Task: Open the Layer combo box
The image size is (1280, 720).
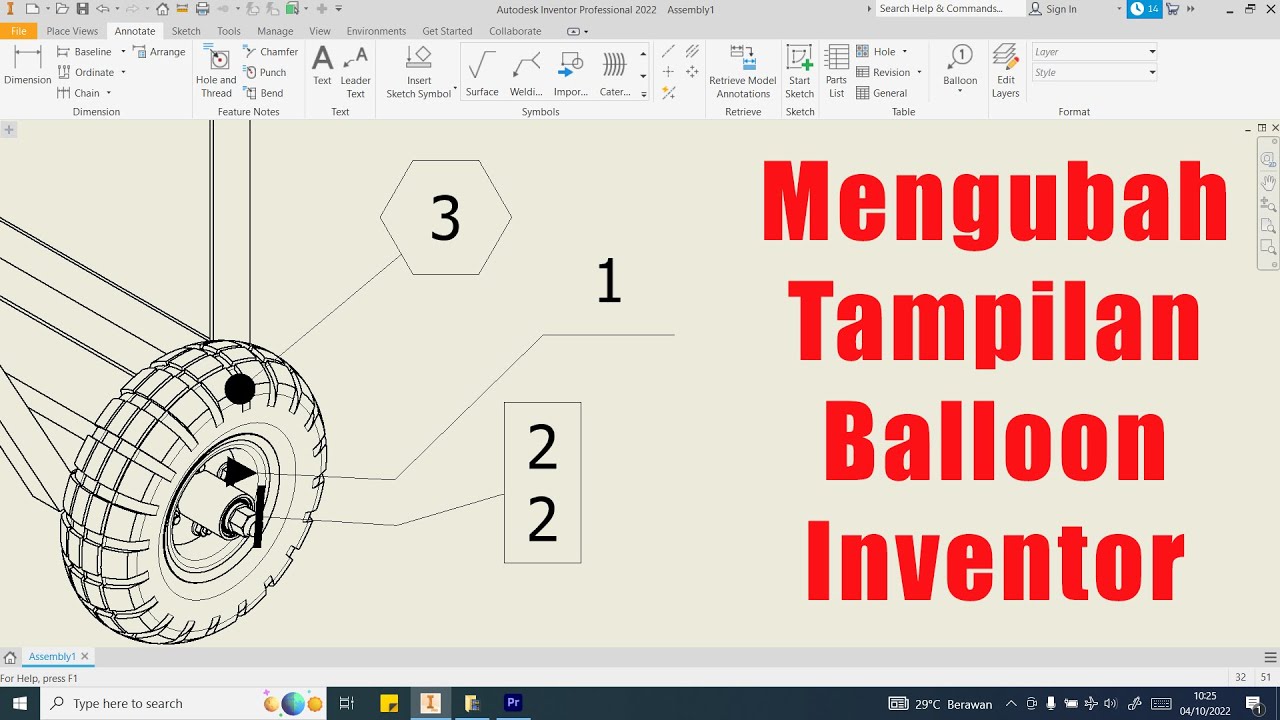Action: coord(1094,52)
